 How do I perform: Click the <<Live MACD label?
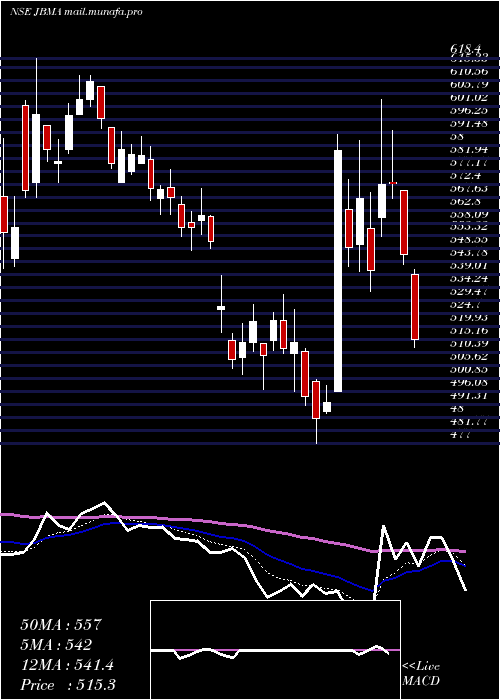click(x=421, y=674)
